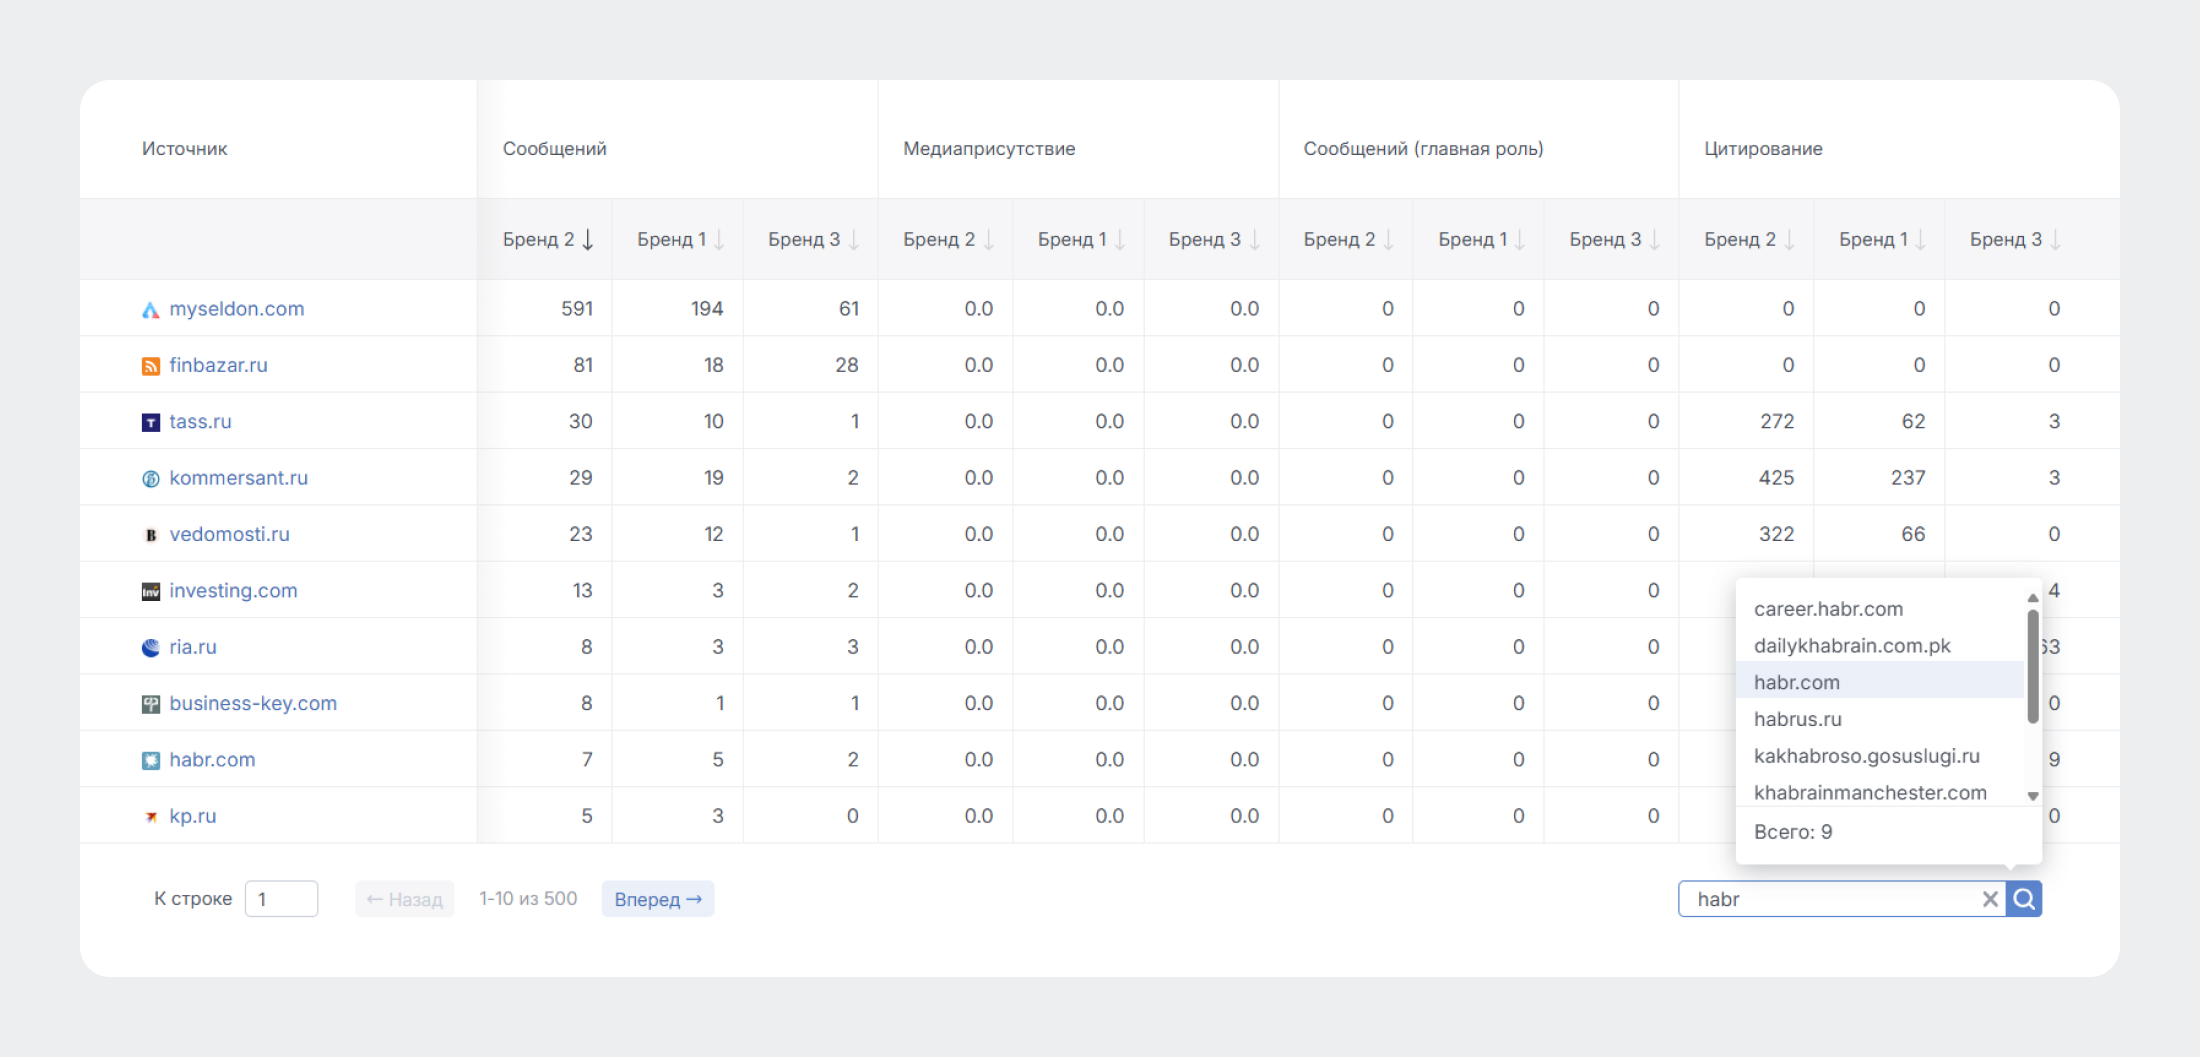
Task: Open the business-key.com source link
Action: (x=253, y=703)
